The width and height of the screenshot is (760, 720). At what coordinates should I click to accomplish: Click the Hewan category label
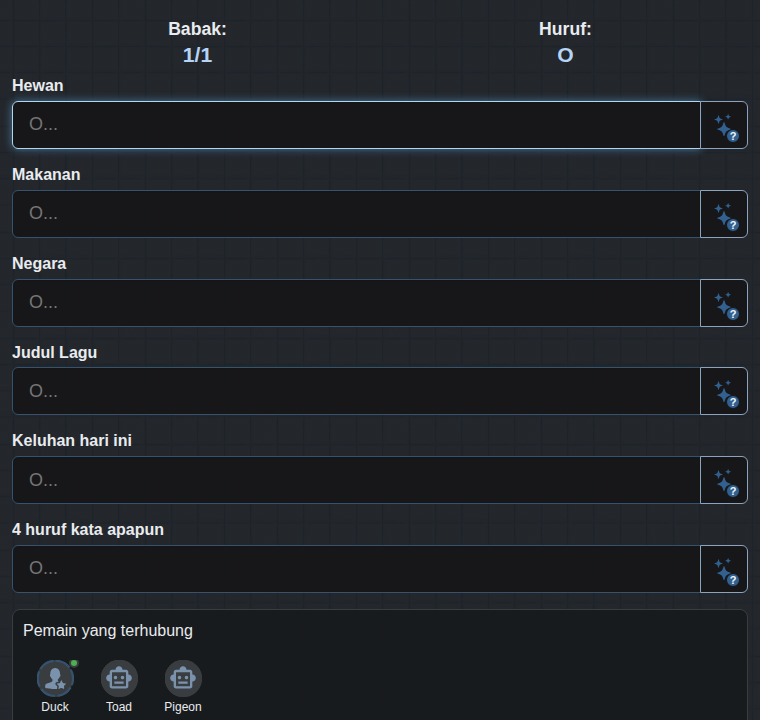pos(38,85)
